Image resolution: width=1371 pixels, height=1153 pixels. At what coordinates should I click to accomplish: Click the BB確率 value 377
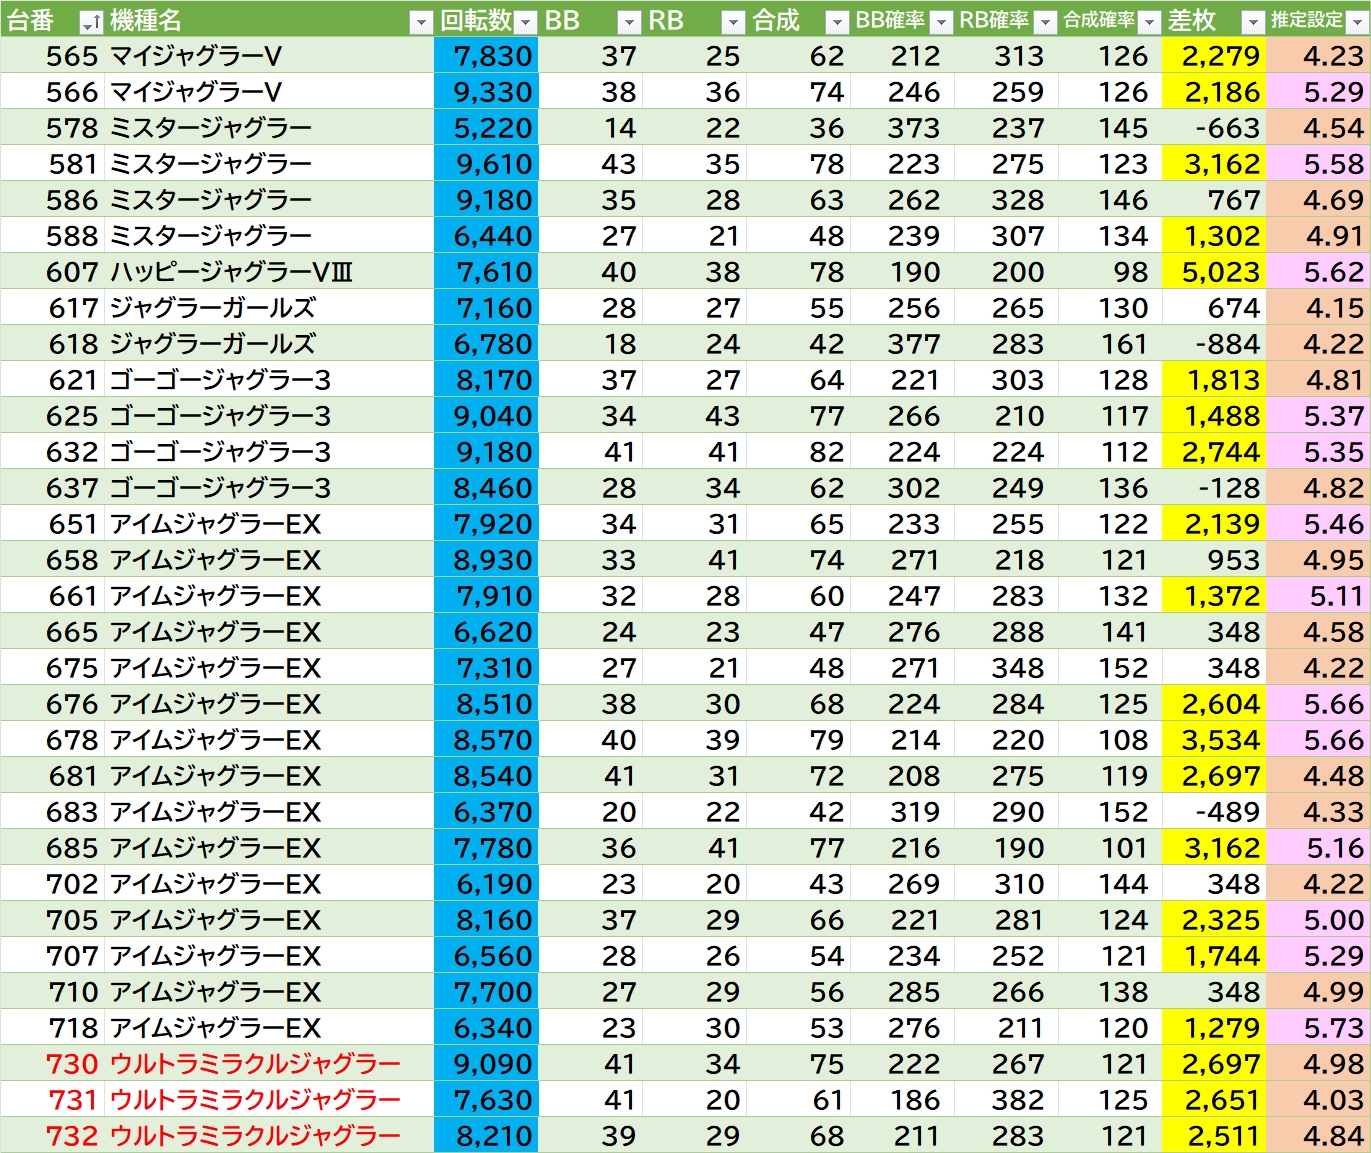click(902, 344)
